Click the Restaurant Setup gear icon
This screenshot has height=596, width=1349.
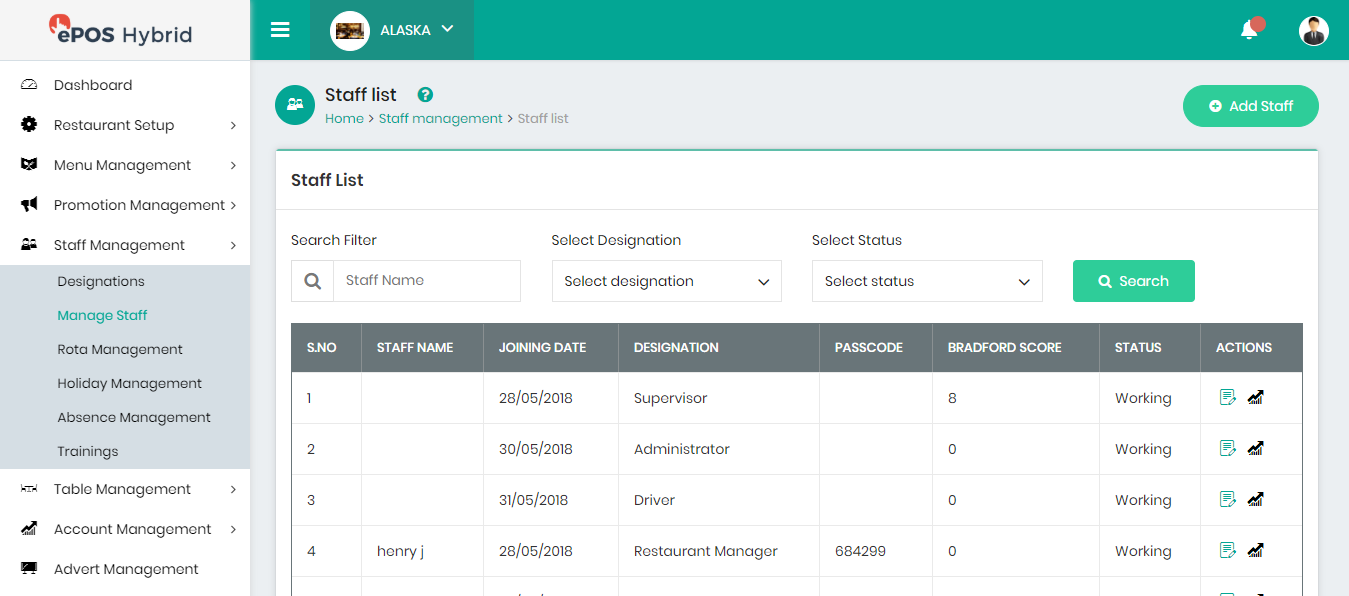pos(29,125)
